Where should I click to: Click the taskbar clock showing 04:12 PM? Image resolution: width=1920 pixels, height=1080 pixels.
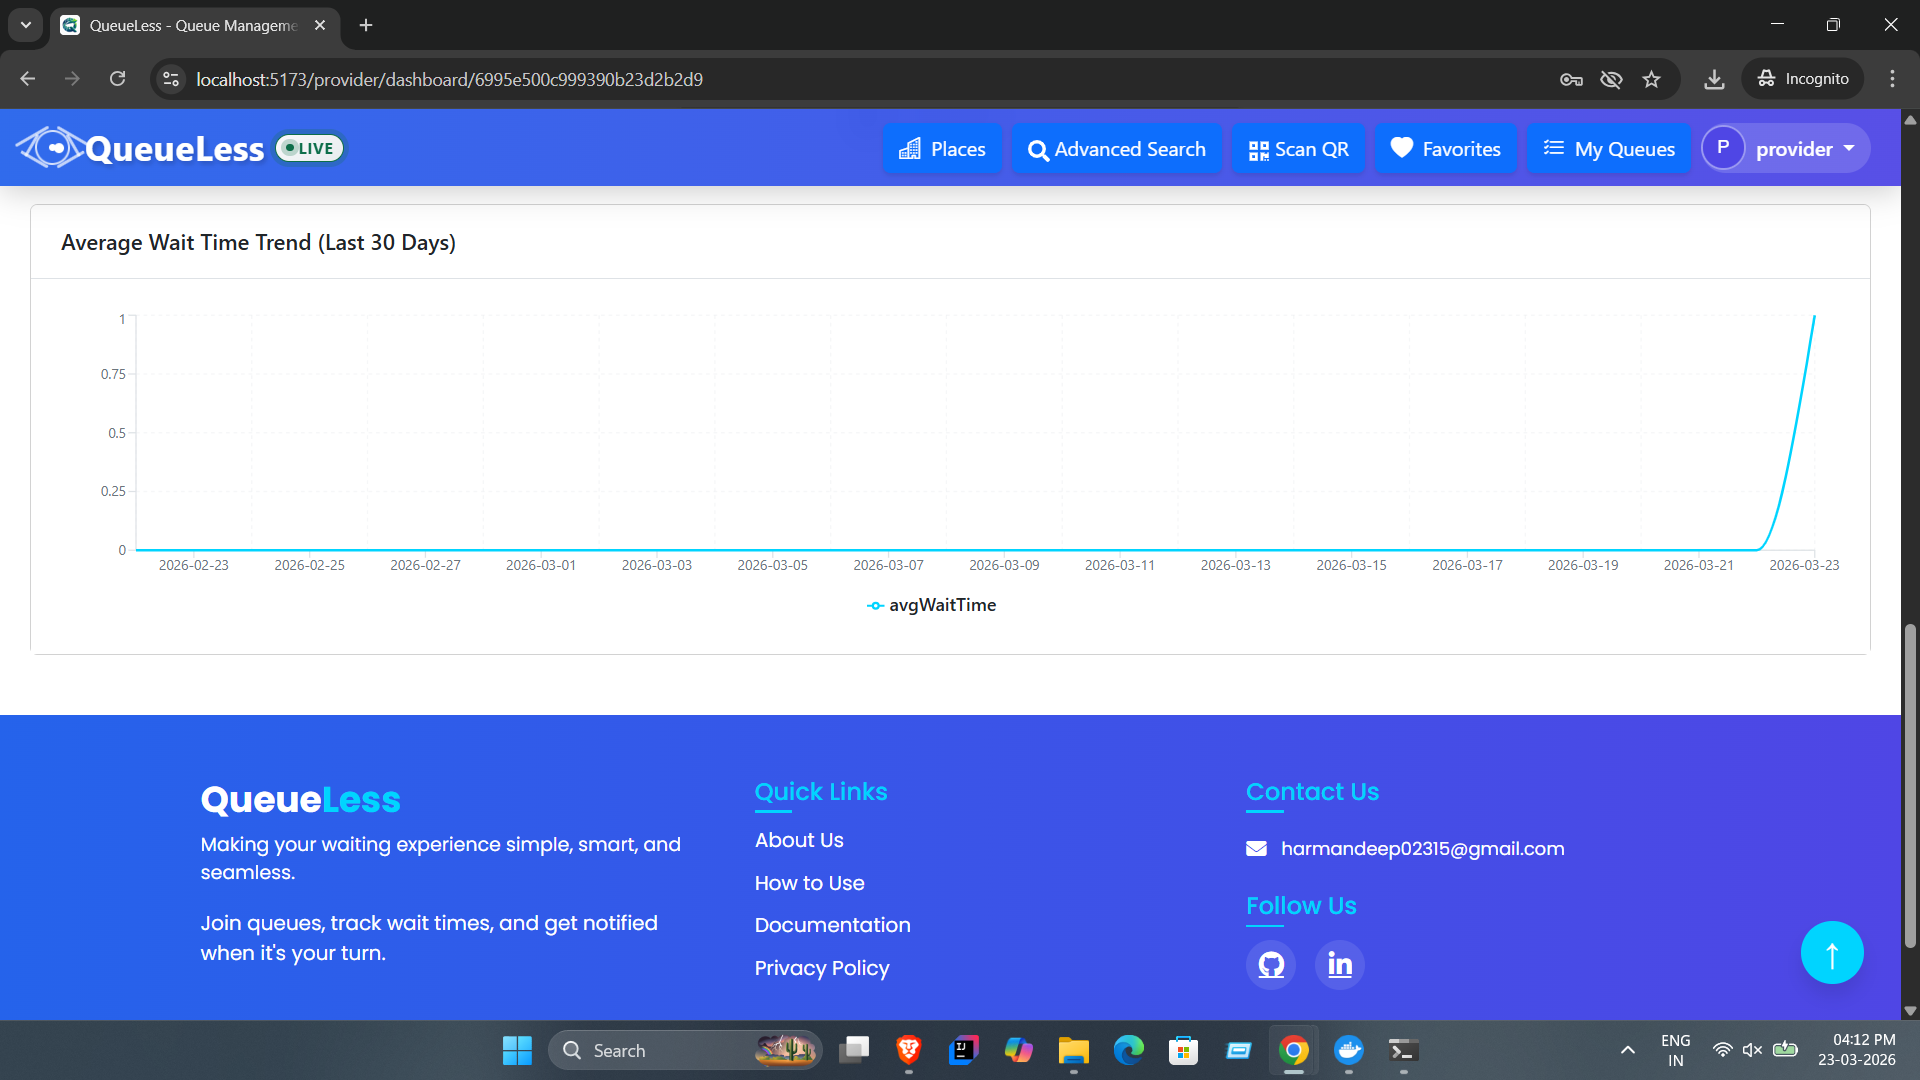1857,1051
